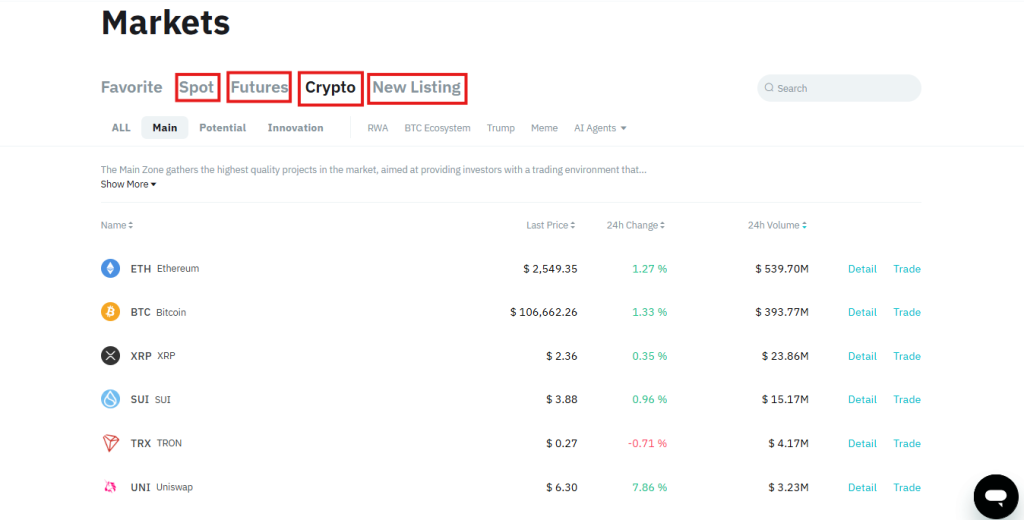Screen dimensions: 1024x520
Task: Click the -0.71 % change value
Action: coord(647,443)
